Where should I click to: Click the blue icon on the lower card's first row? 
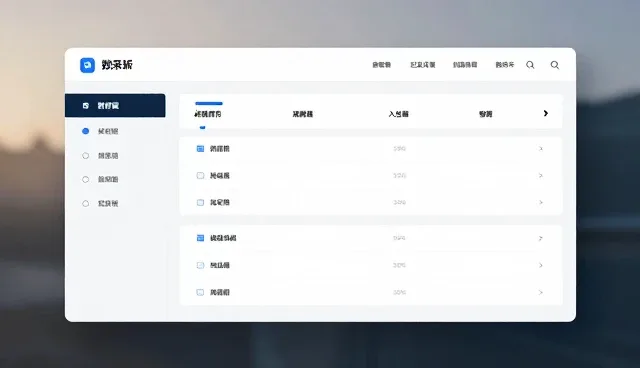[200, 238]
